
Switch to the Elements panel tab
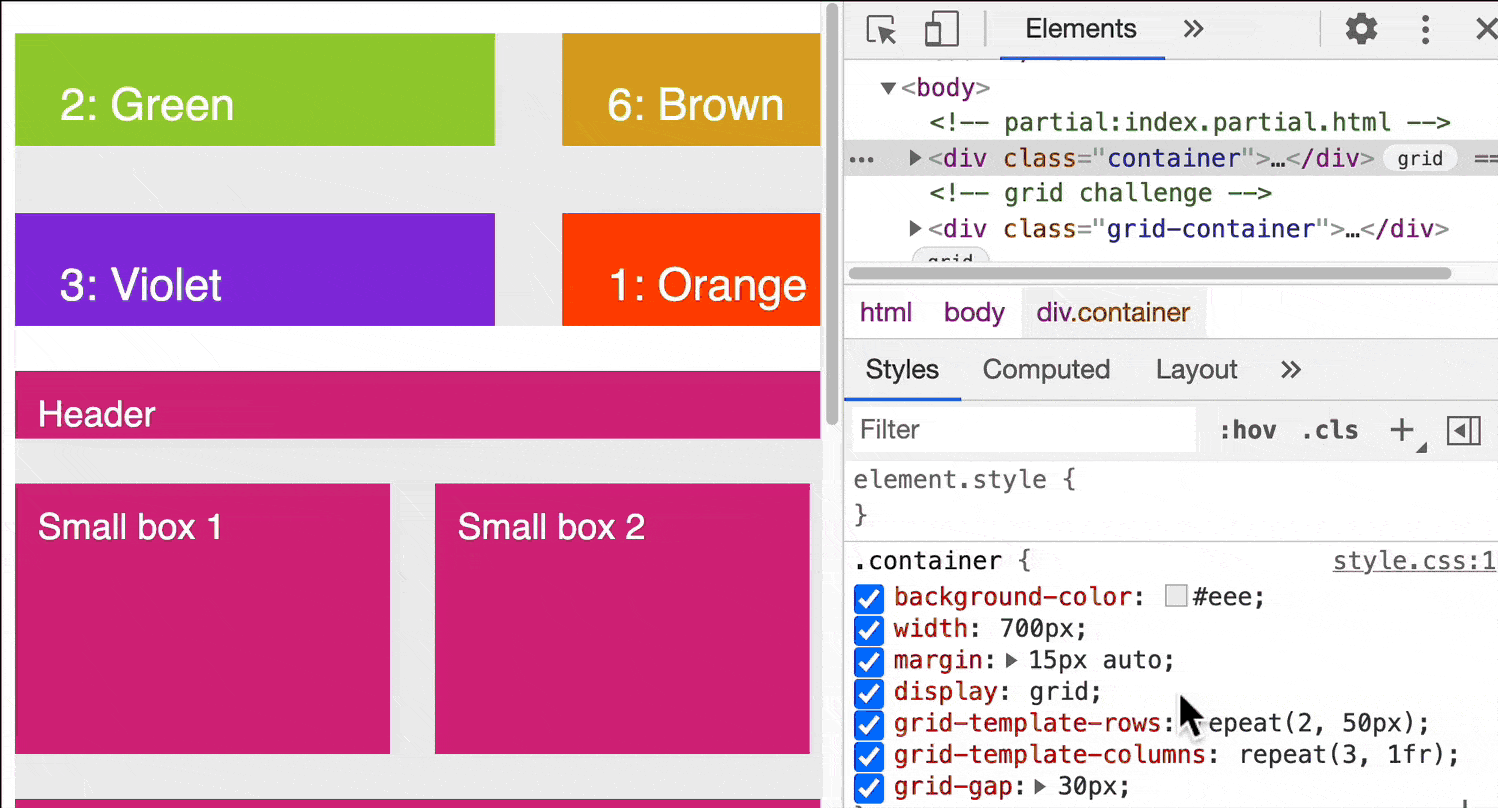pos(1081,29)
